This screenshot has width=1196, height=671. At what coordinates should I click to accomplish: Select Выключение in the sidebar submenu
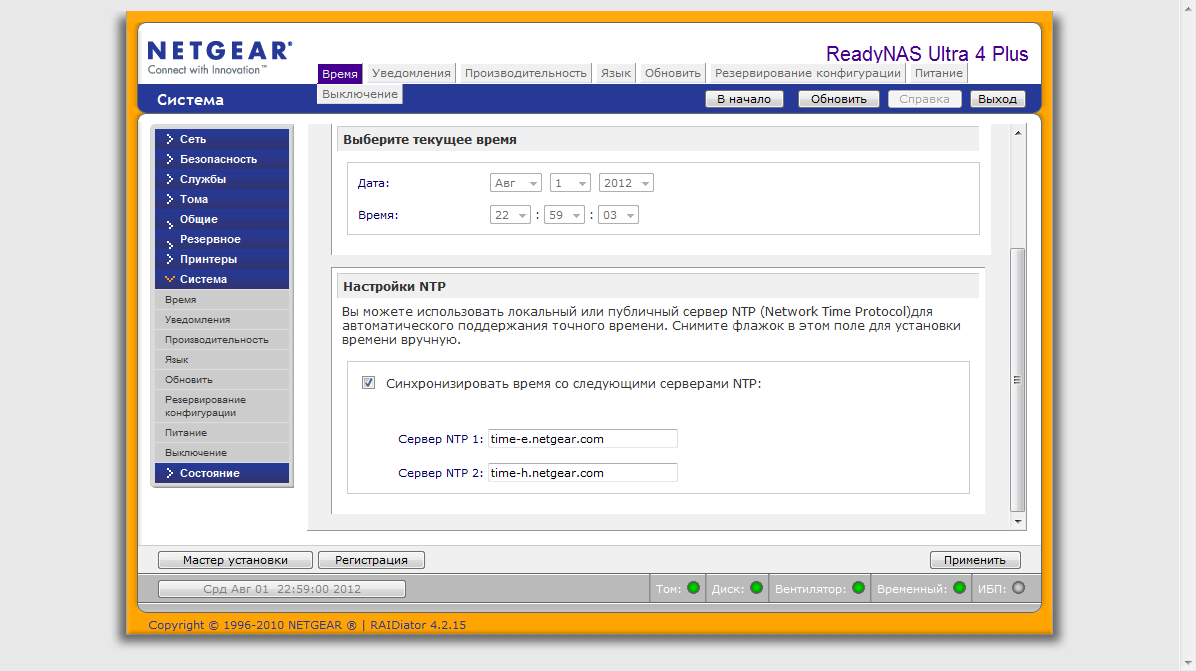coord(222,452)
